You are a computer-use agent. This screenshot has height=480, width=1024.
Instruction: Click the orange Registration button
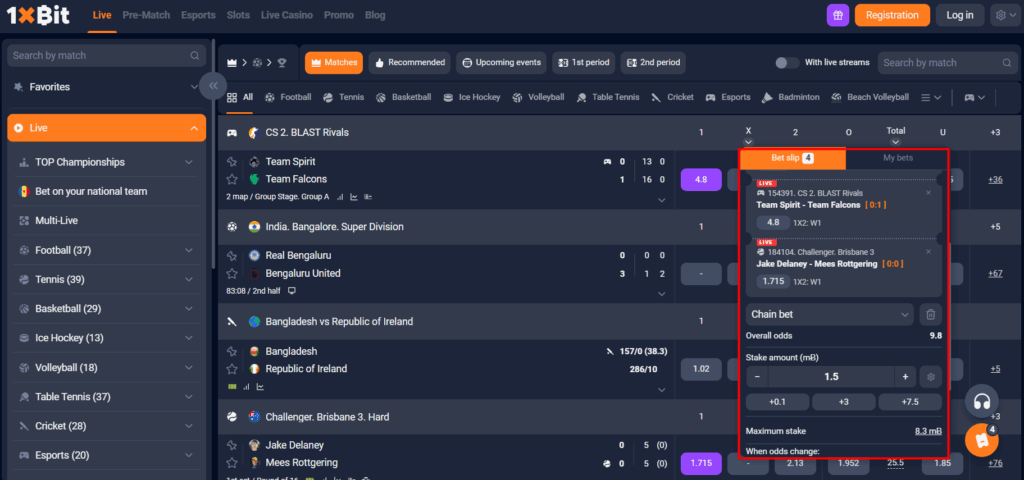tap(892, 15)
